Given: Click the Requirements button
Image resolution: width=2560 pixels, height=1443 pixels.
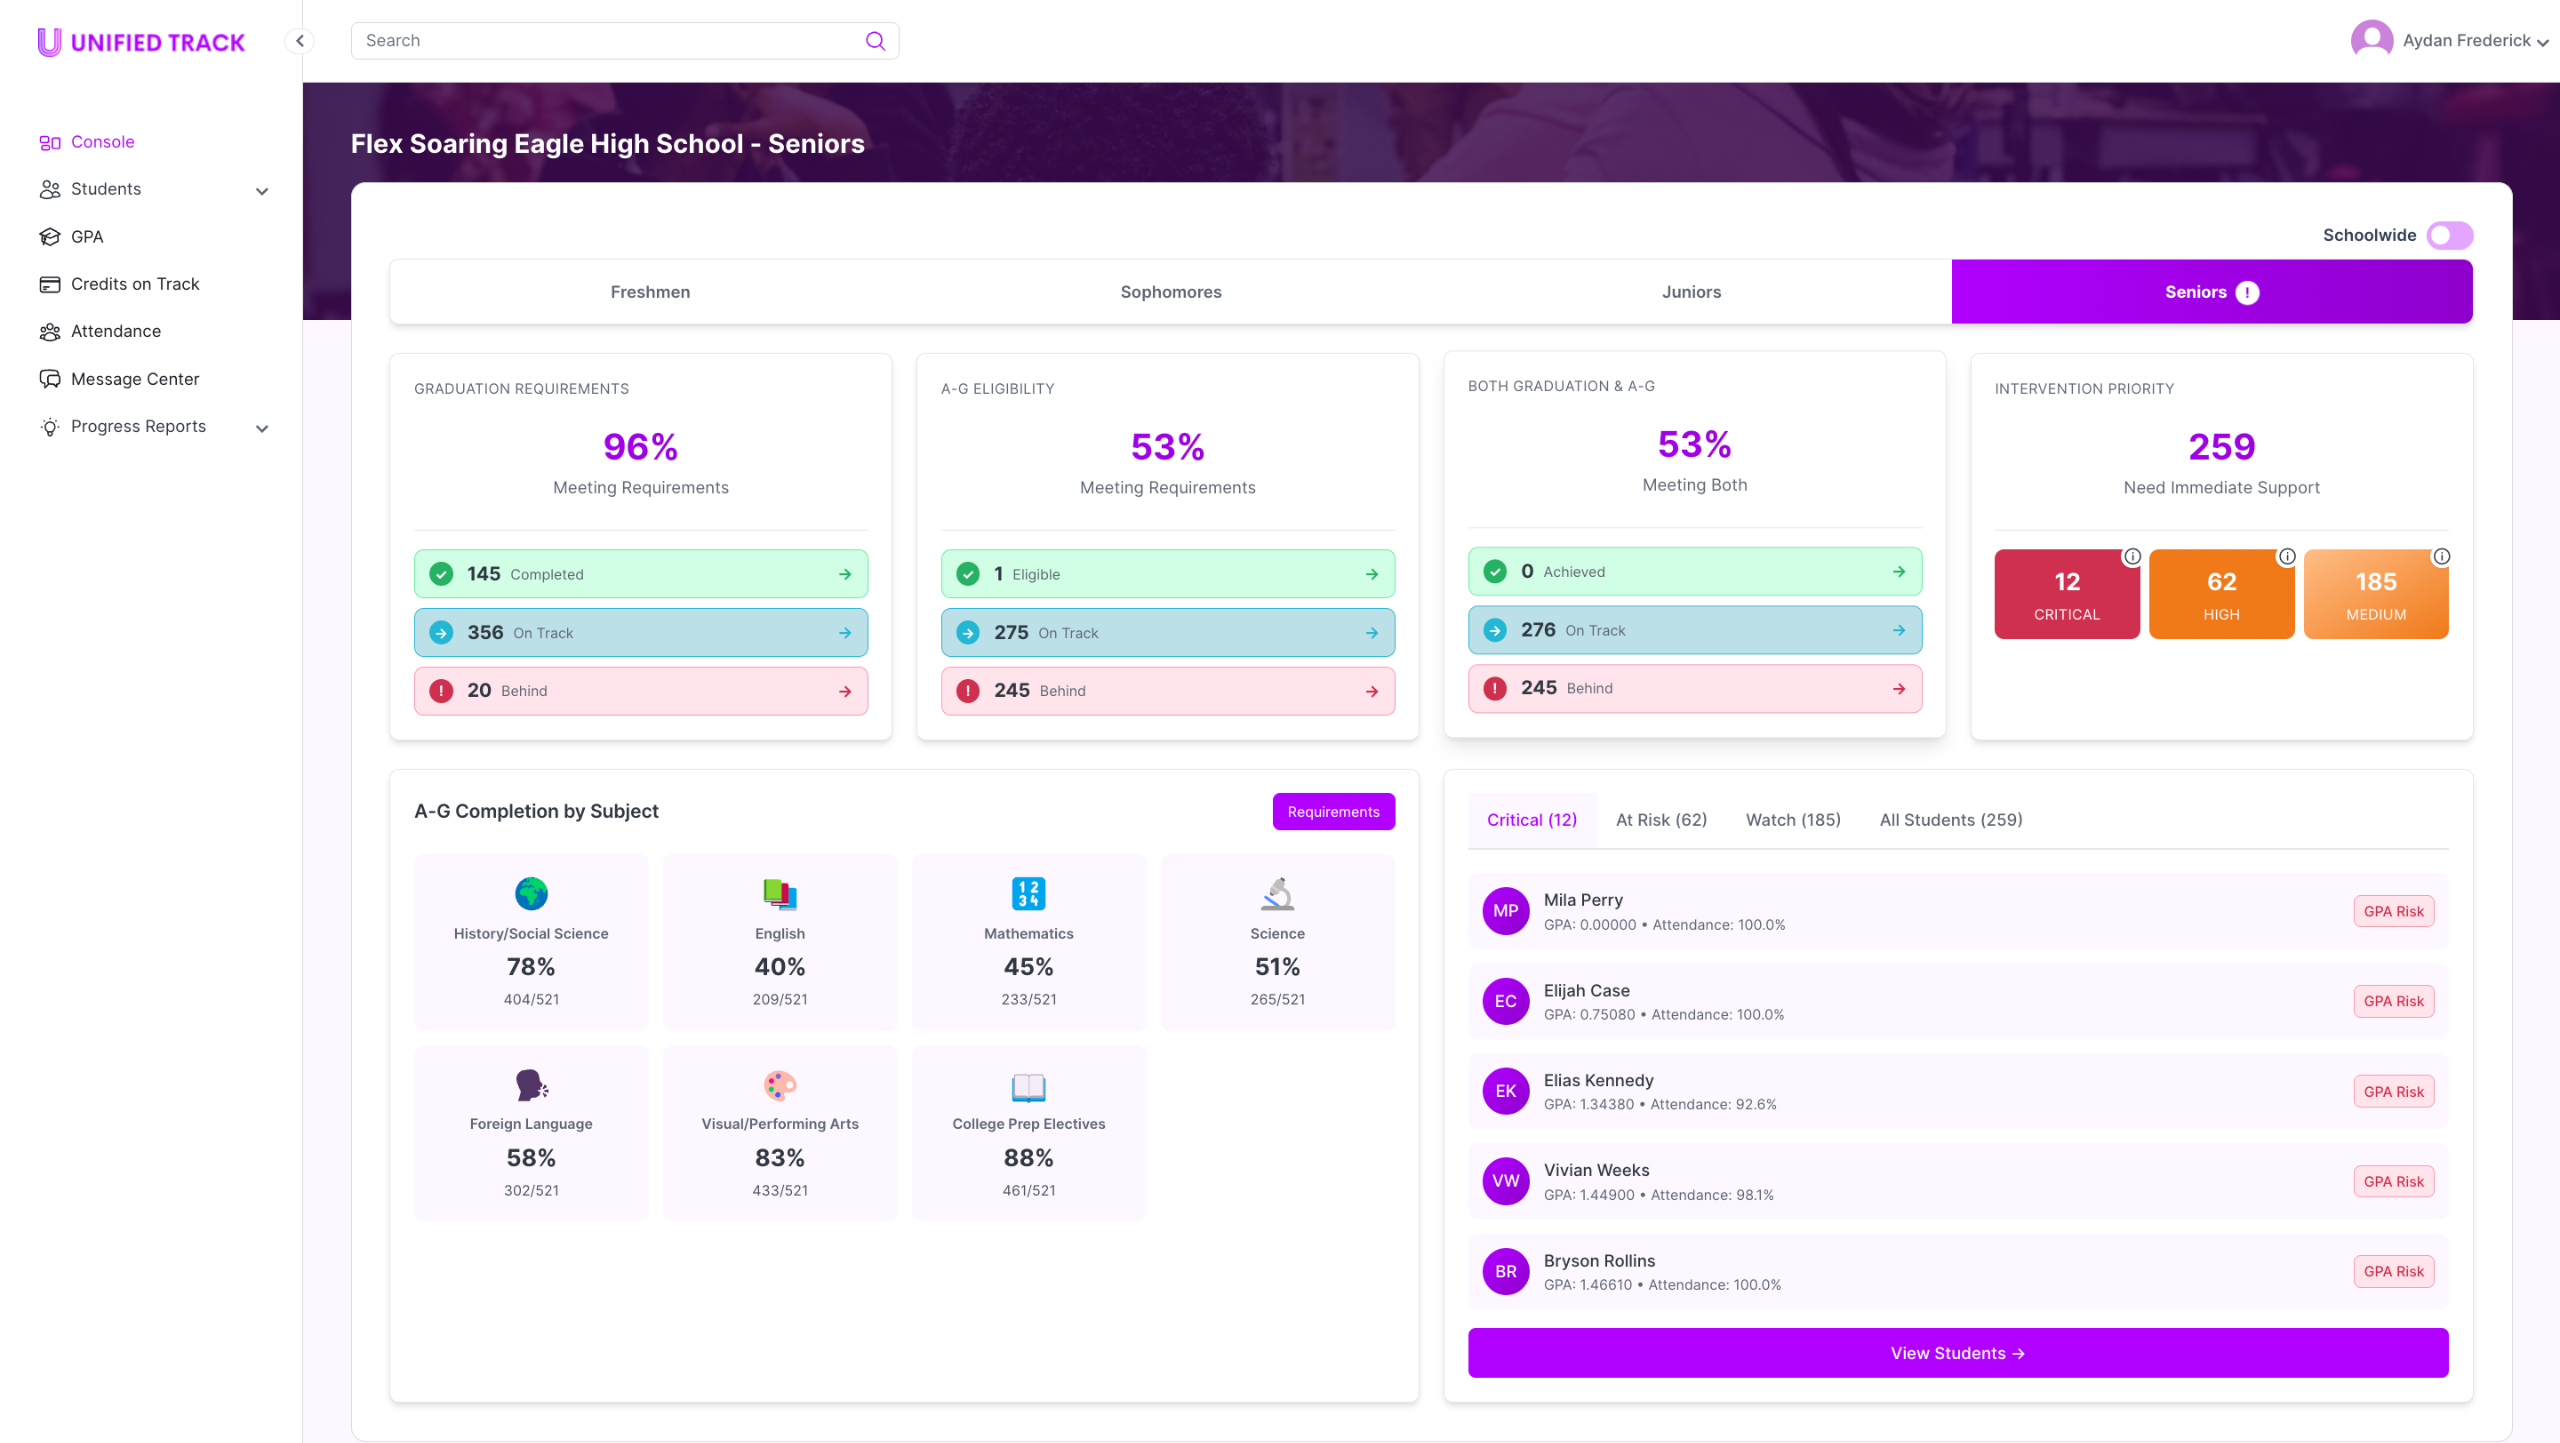Looking at the screenshot, I should click(x=1333, y=812).
